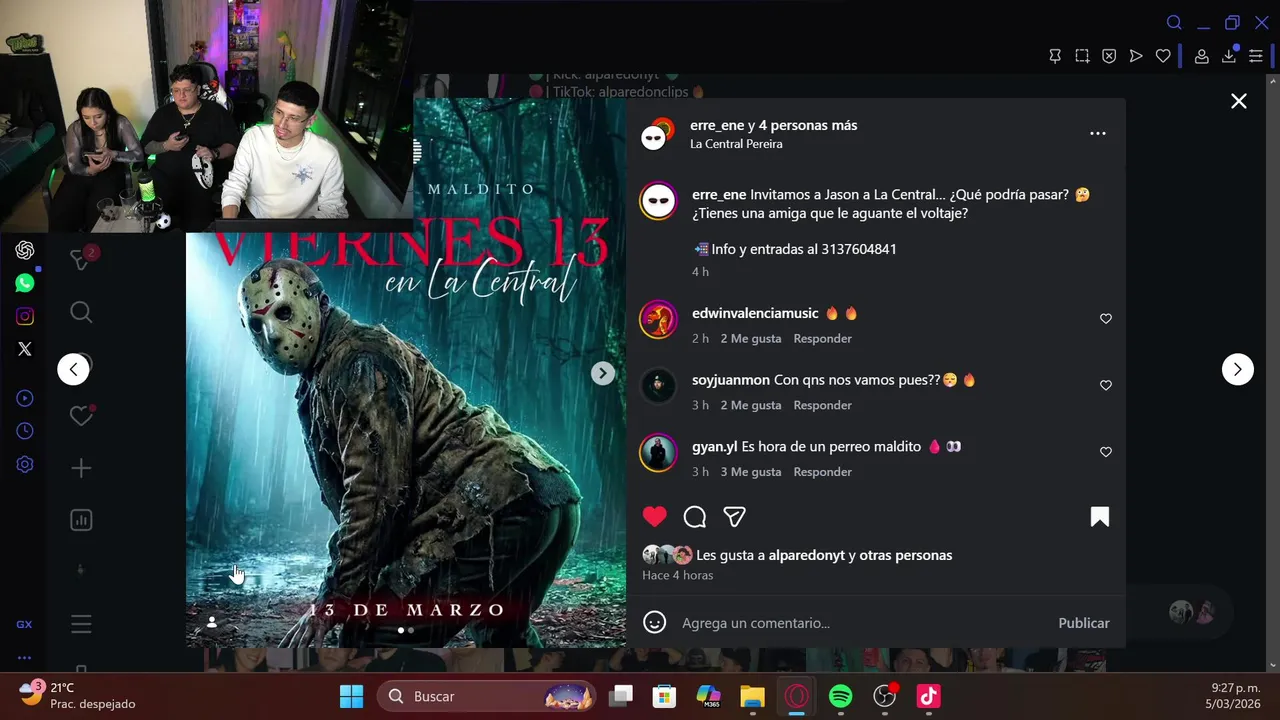Click the Publicar button
The height and width of the screenshot is (720, 1280).
[1084, 623]
